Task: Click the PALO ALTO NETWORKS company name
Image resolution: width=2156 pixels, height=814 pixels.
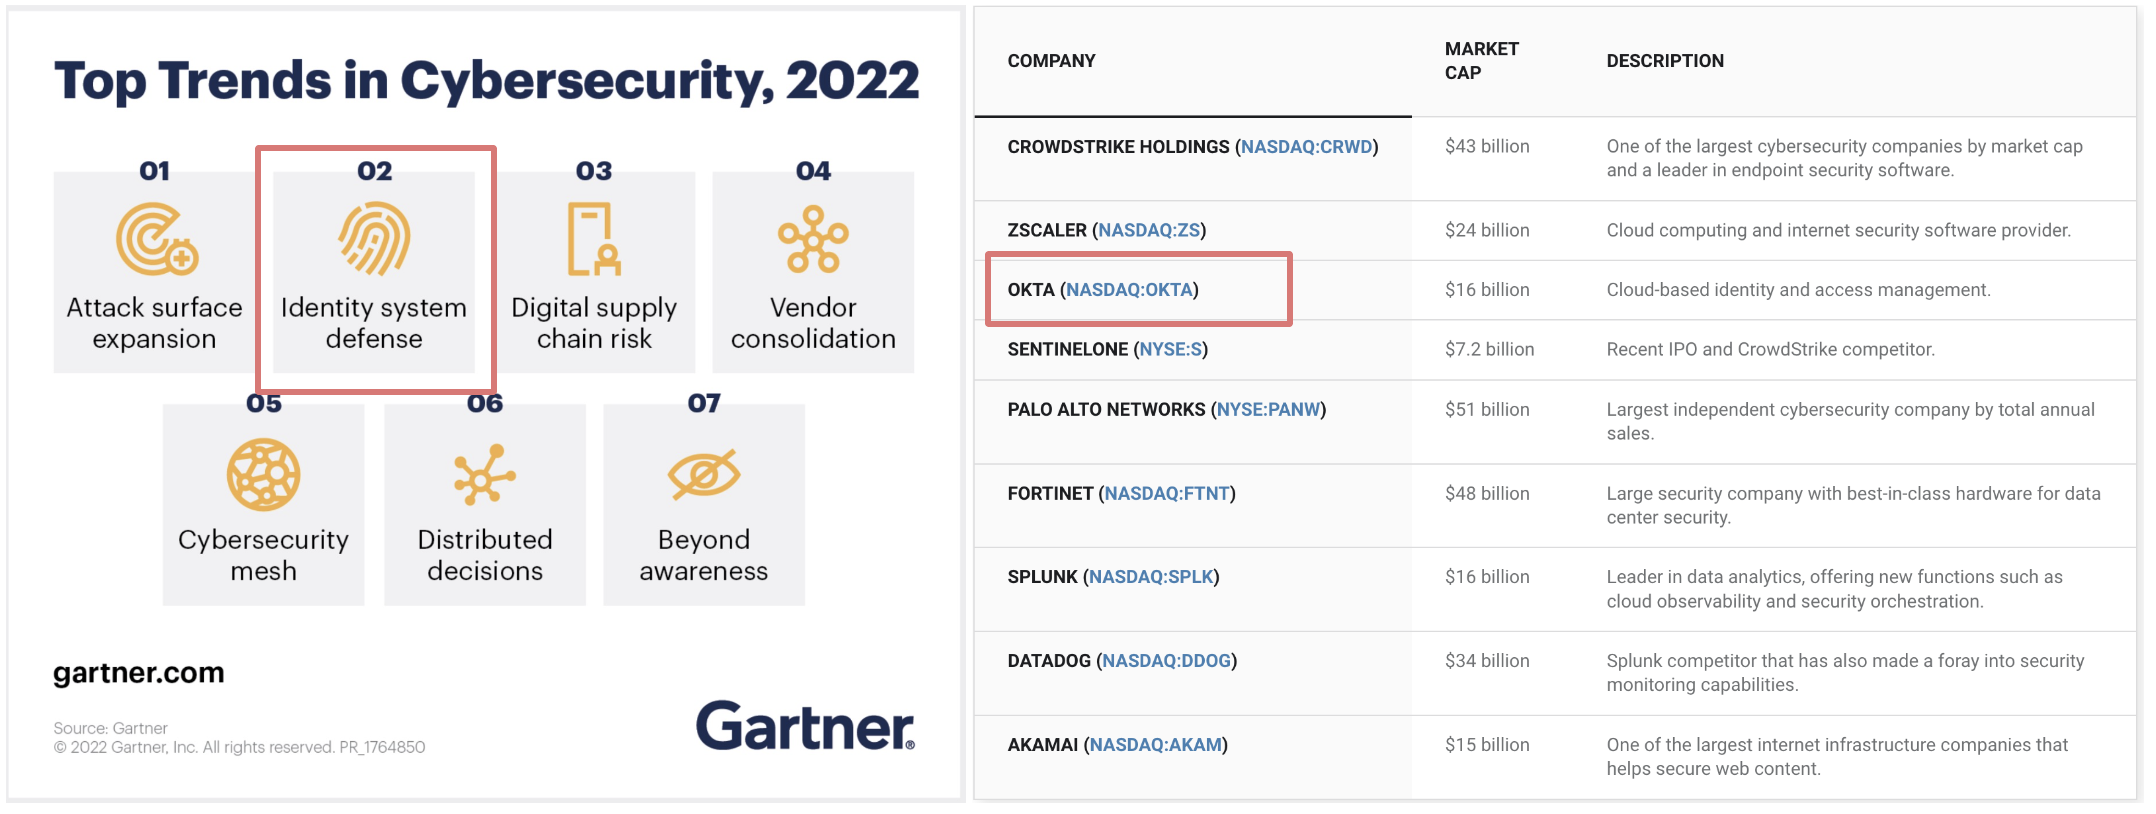Action: tap(1106, 409)
